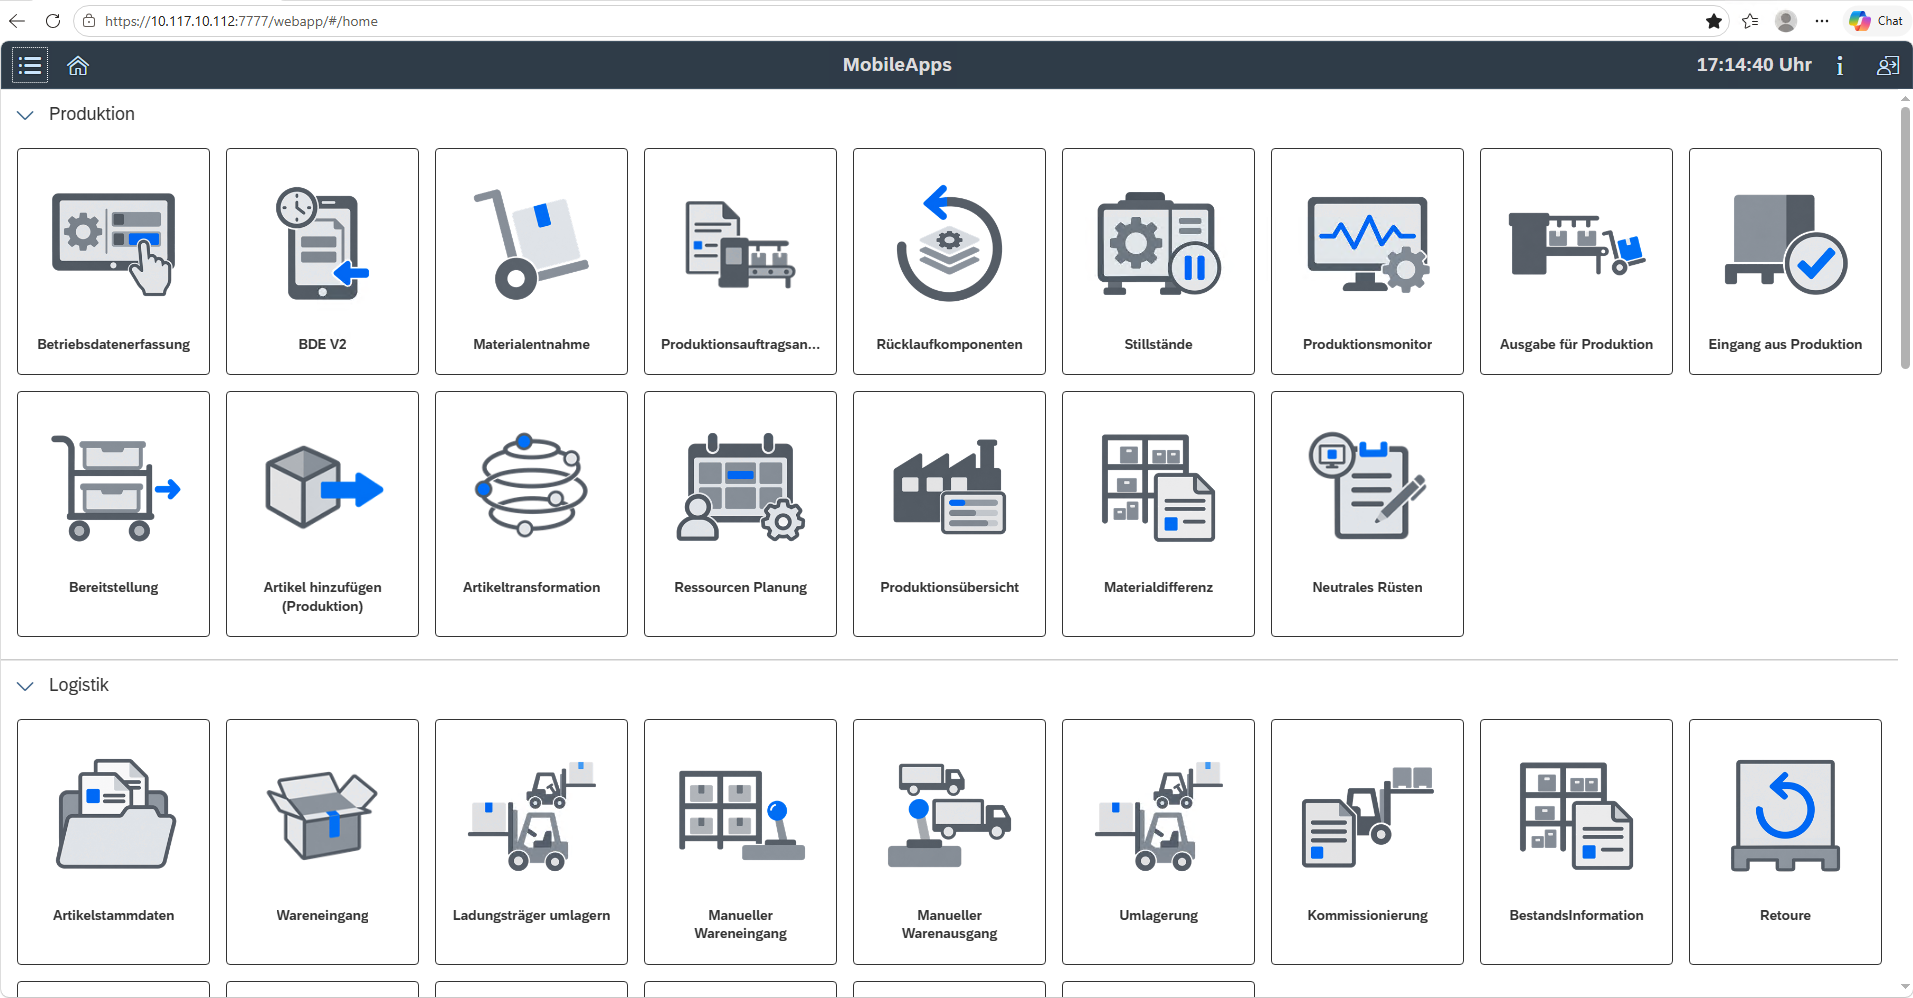Open the BDE V2 app tile

click(322, 261)
